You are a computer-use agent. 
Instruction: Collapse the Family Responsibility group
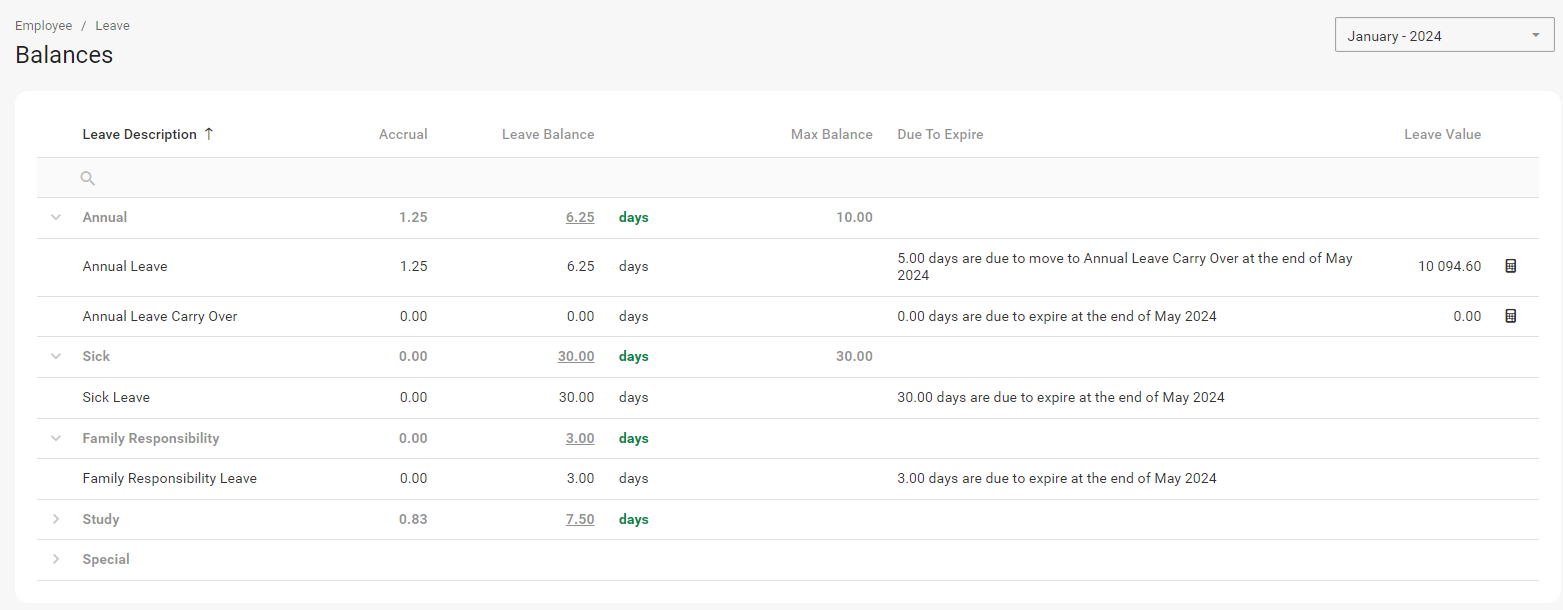coord(56,438)
